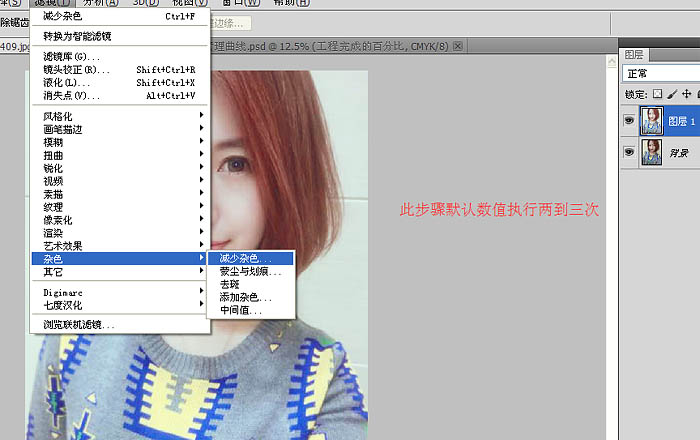
Task: Switch to the 图层 panel tab
Action: tap(634, 54)
